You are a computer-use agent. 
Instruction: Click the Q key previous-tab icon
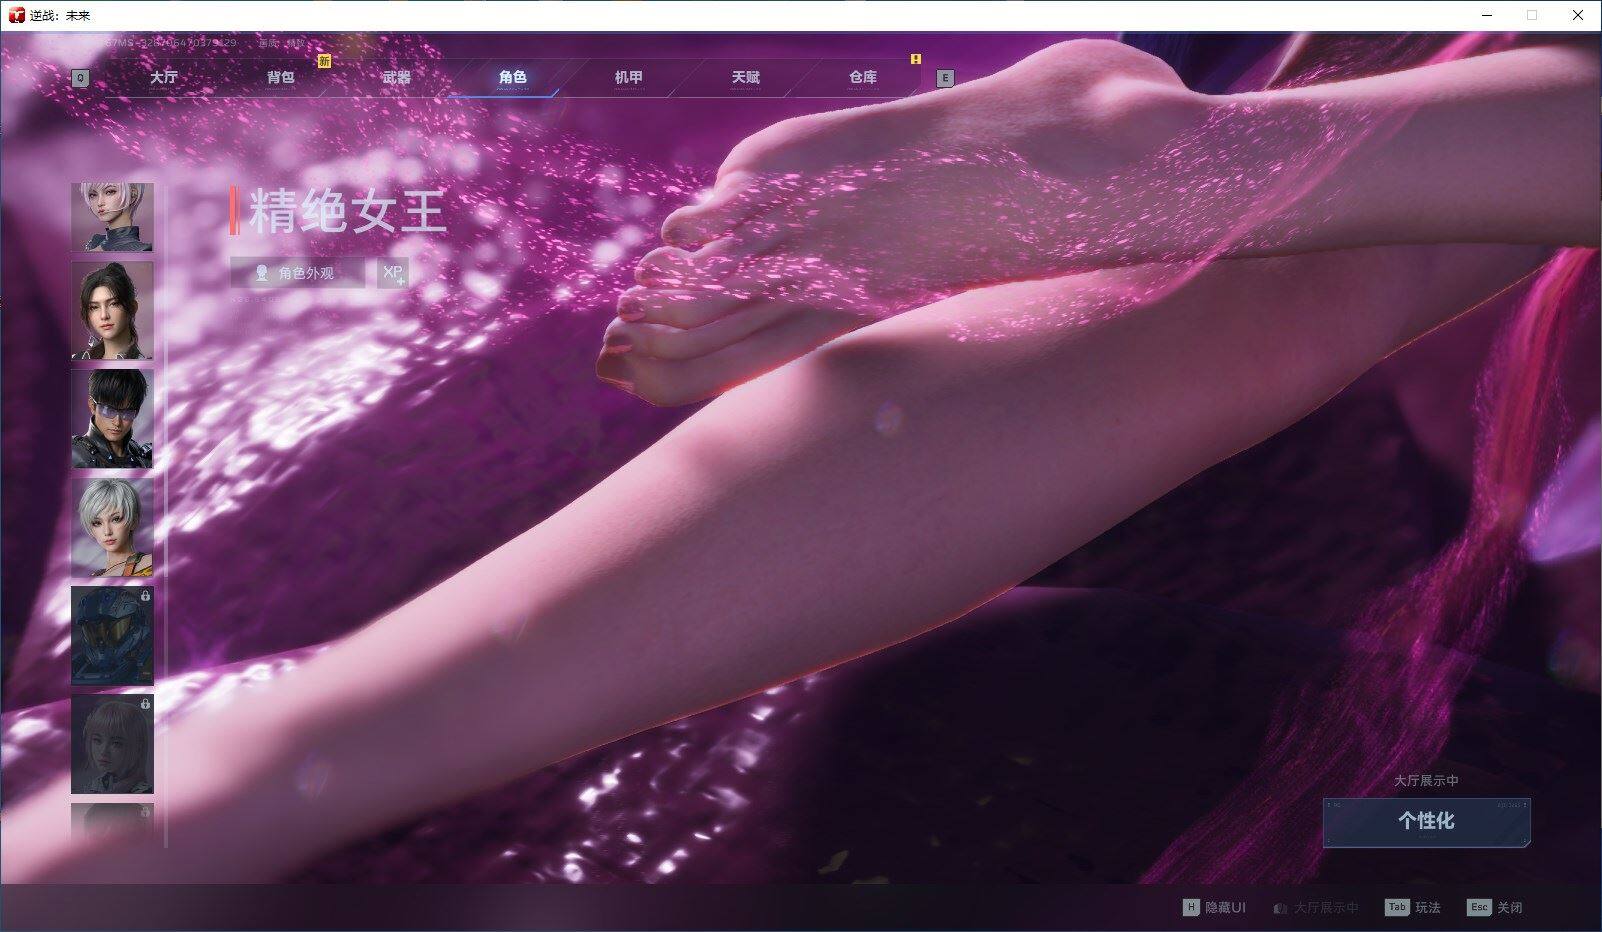pos(80,78)
